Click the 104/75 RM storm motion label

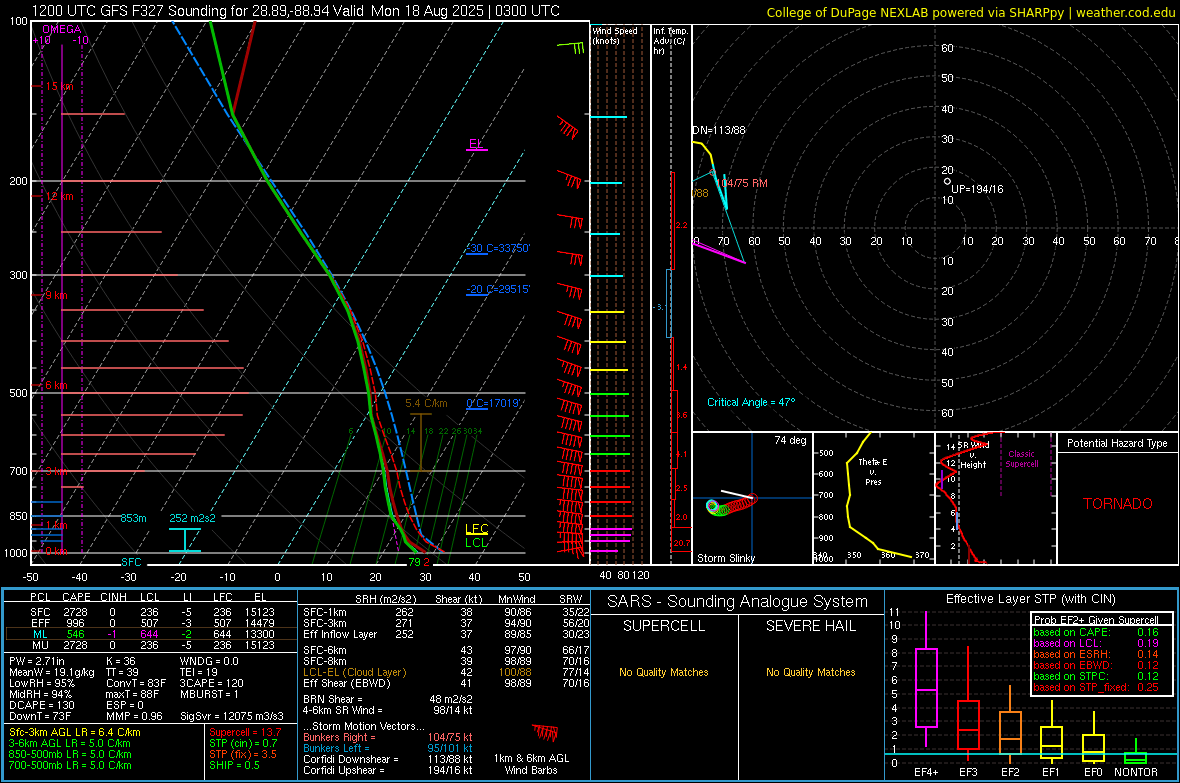(742, 183)
